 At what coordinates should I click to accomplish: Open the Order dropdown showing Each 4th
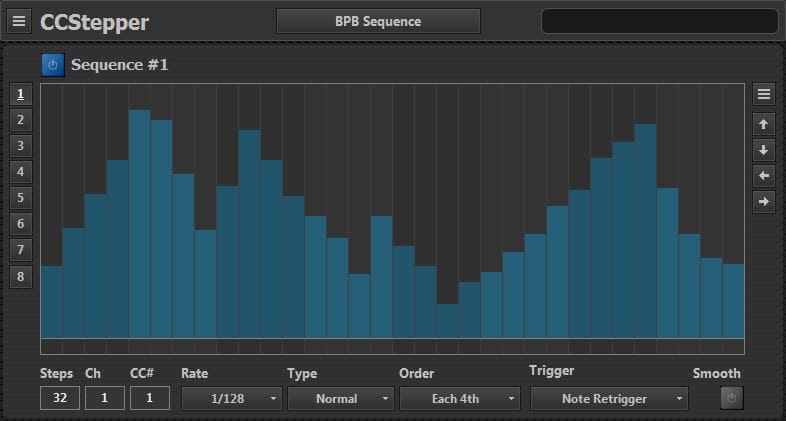460,399
